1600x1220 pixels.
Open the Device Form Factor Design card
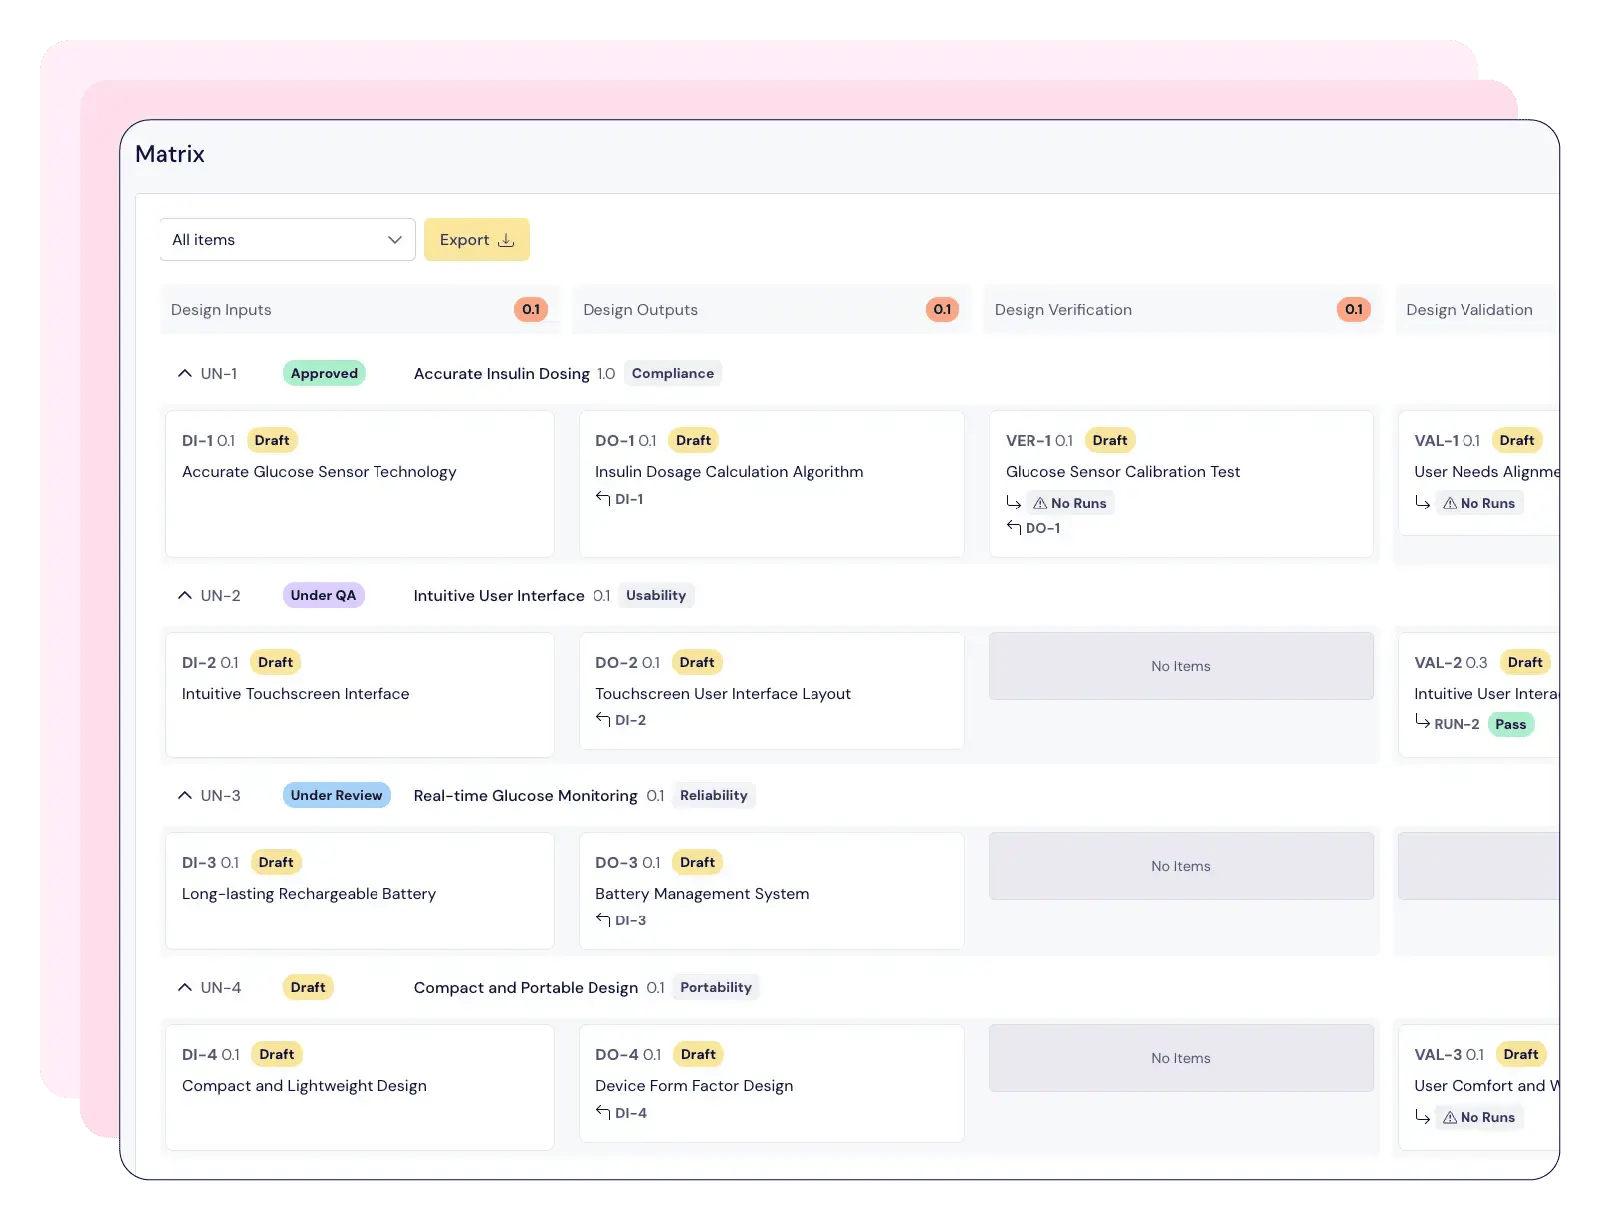click(x=772, y=1083)
